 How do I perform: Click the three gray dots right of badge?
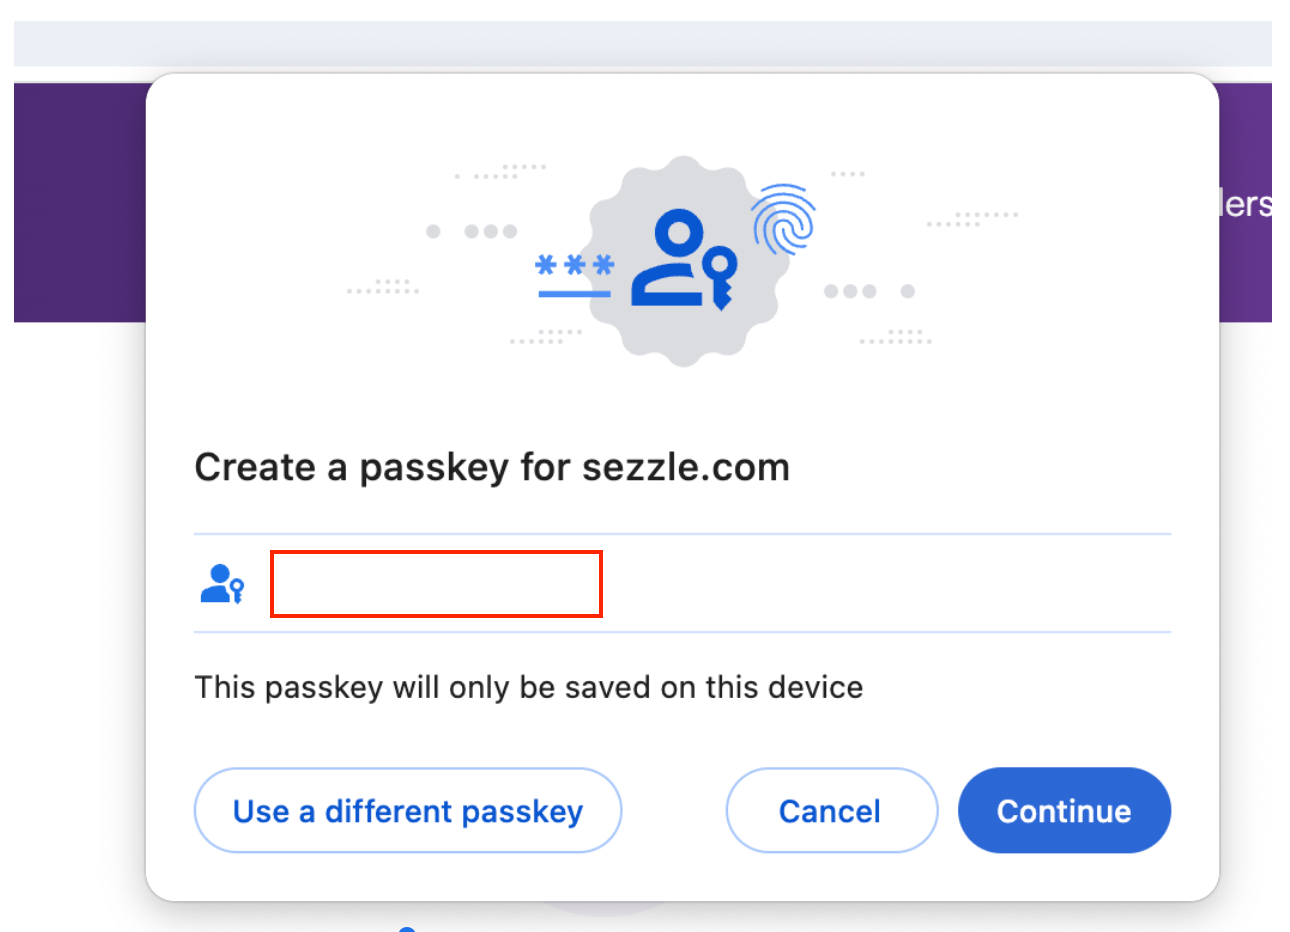pyautogui.click(x=850, y=291)
